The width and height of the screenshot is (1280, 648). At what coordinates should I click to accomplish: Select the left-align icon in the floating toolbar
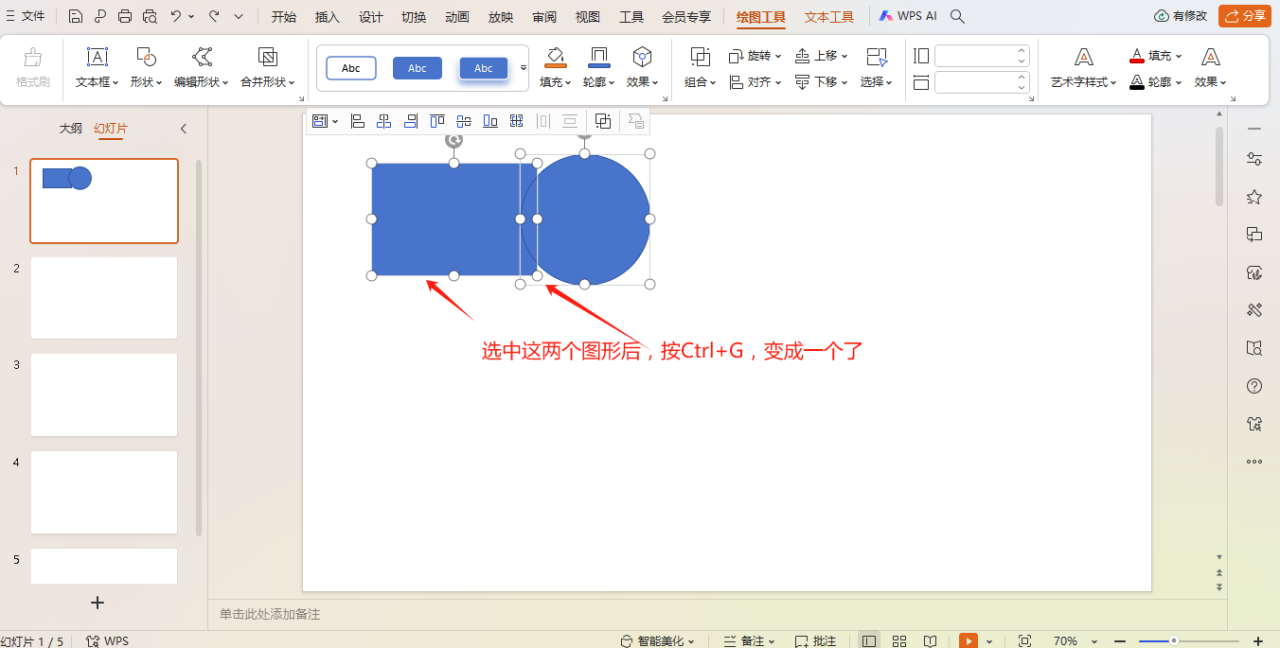tap(357, 120)
